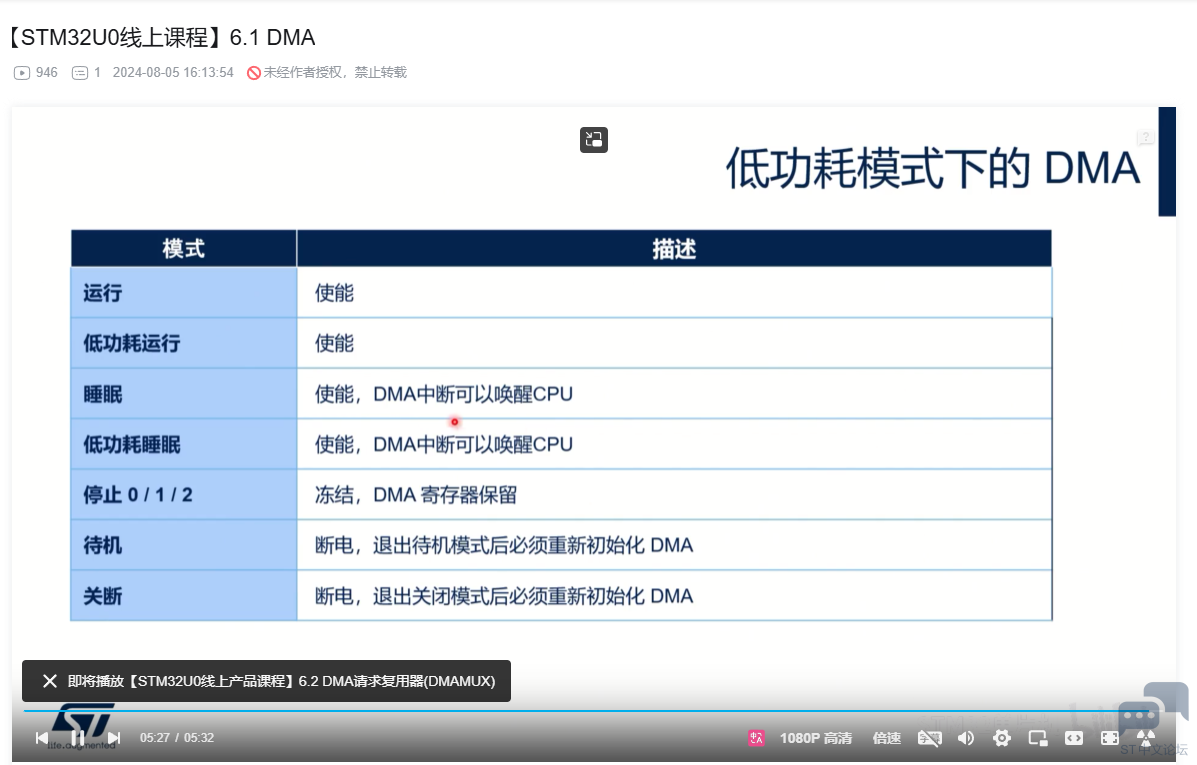Click 断电，退出关闭模式后必须重新初始化 DMA
1197x765 pixels.
[504, 596]
